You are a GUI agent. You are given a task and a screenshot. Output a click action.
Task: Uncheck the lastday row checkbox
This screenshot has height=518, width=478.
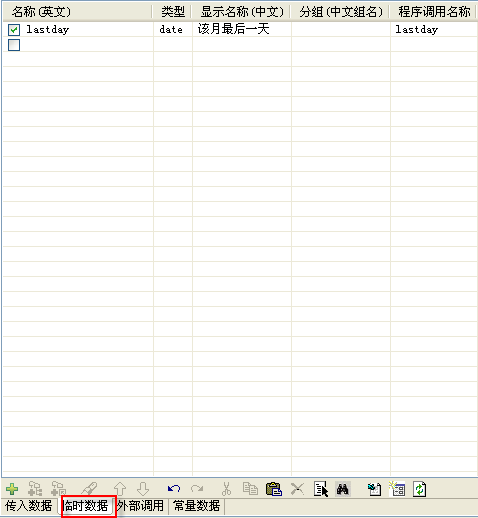(x=14, y=30)
